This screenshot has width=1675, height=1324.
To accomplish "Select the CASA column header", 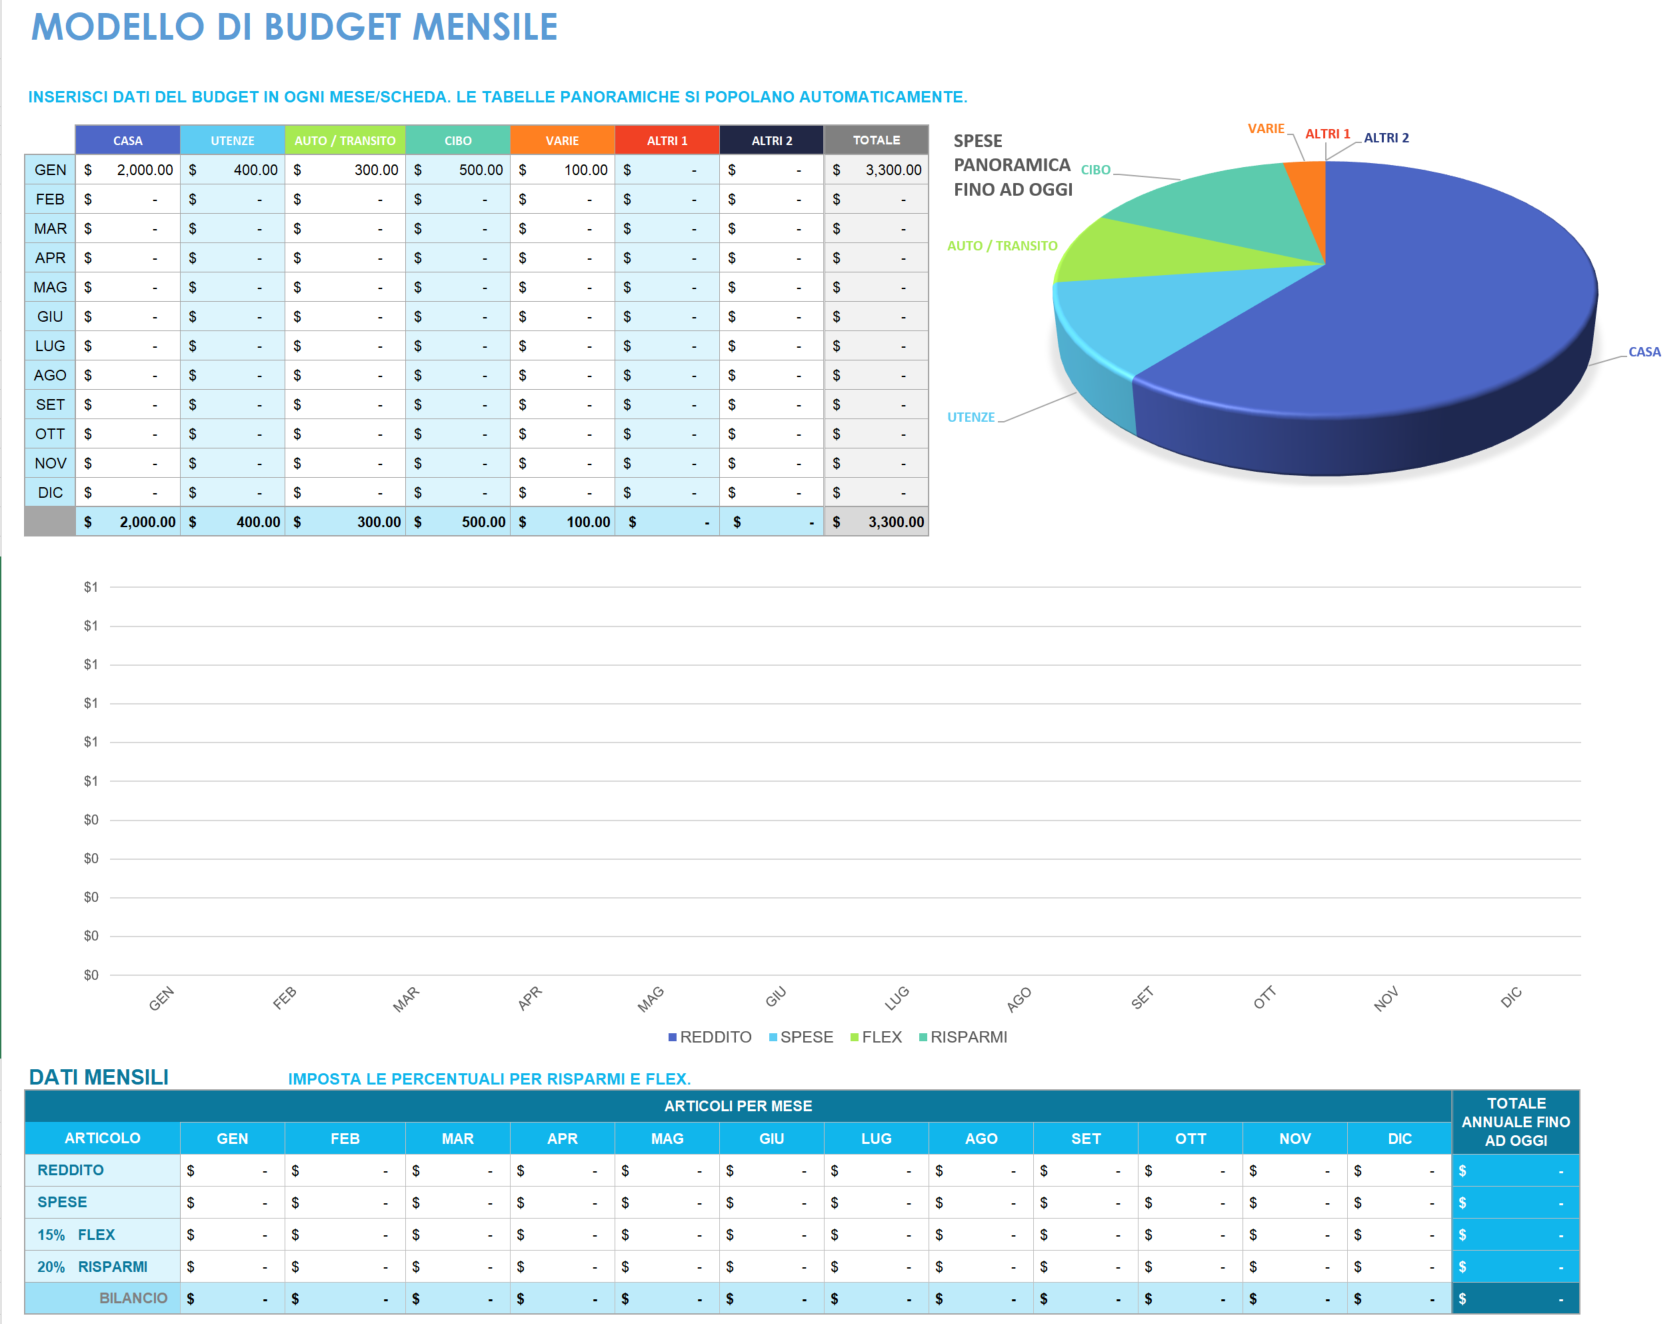I will tap(128, 140).
